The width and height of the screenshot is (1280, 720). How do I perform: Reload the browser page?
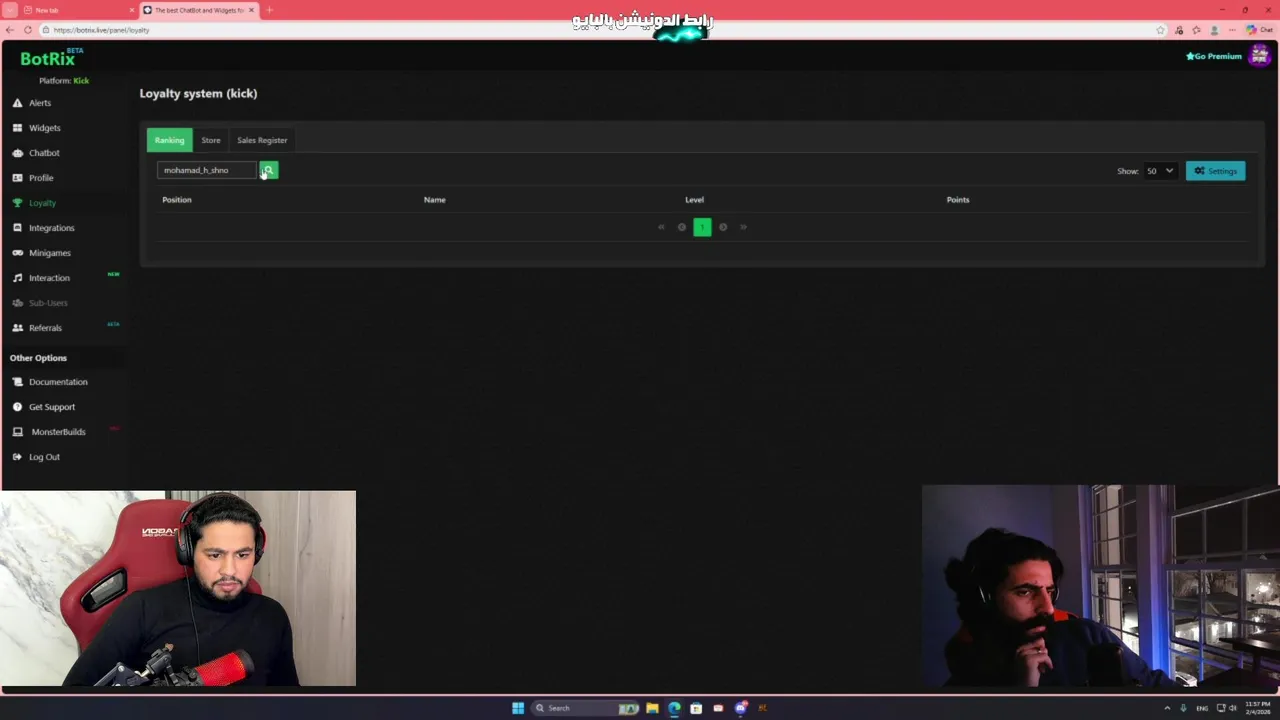28,30
